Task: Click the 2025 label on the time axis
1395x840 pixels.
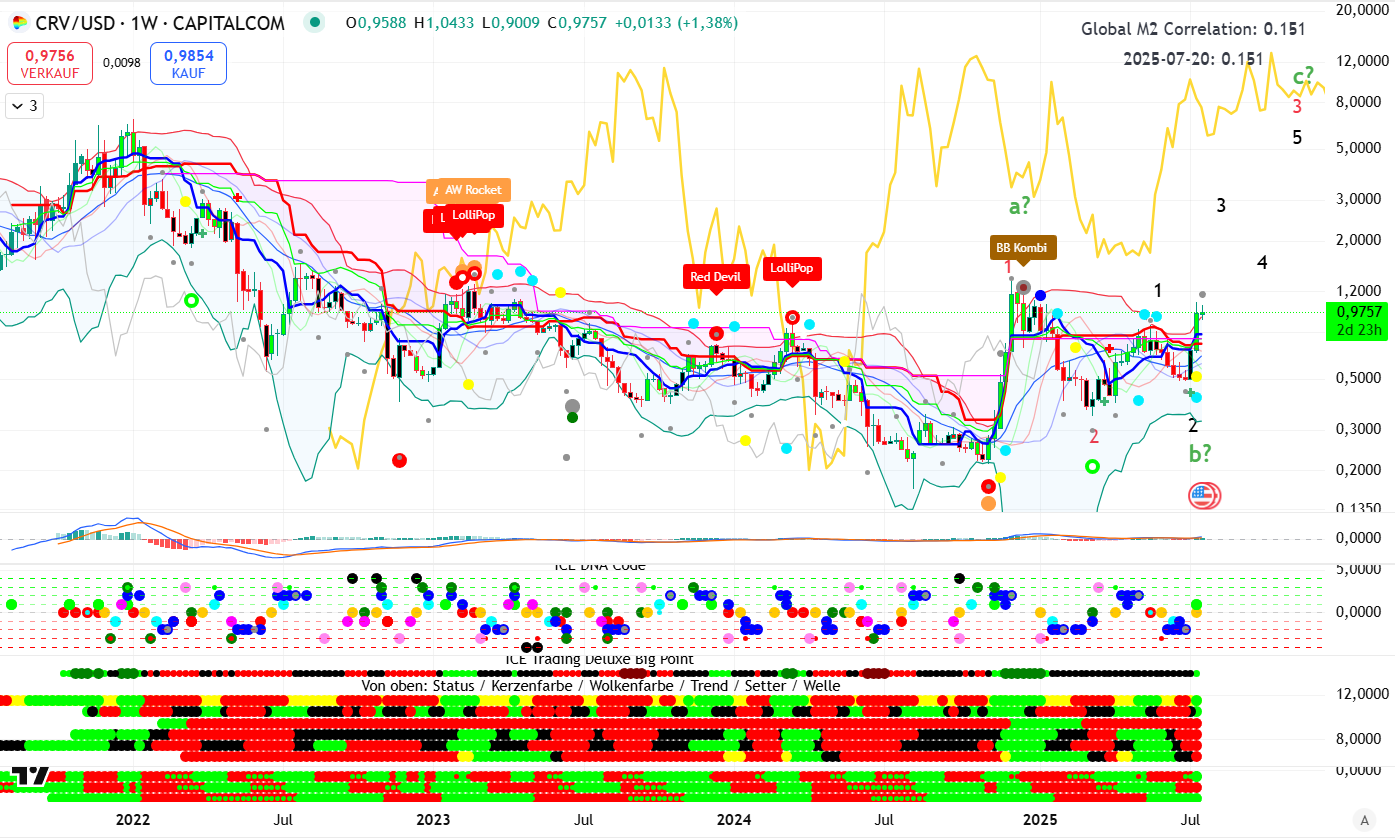Action: pyautogui.click(x=1040, y=820)
